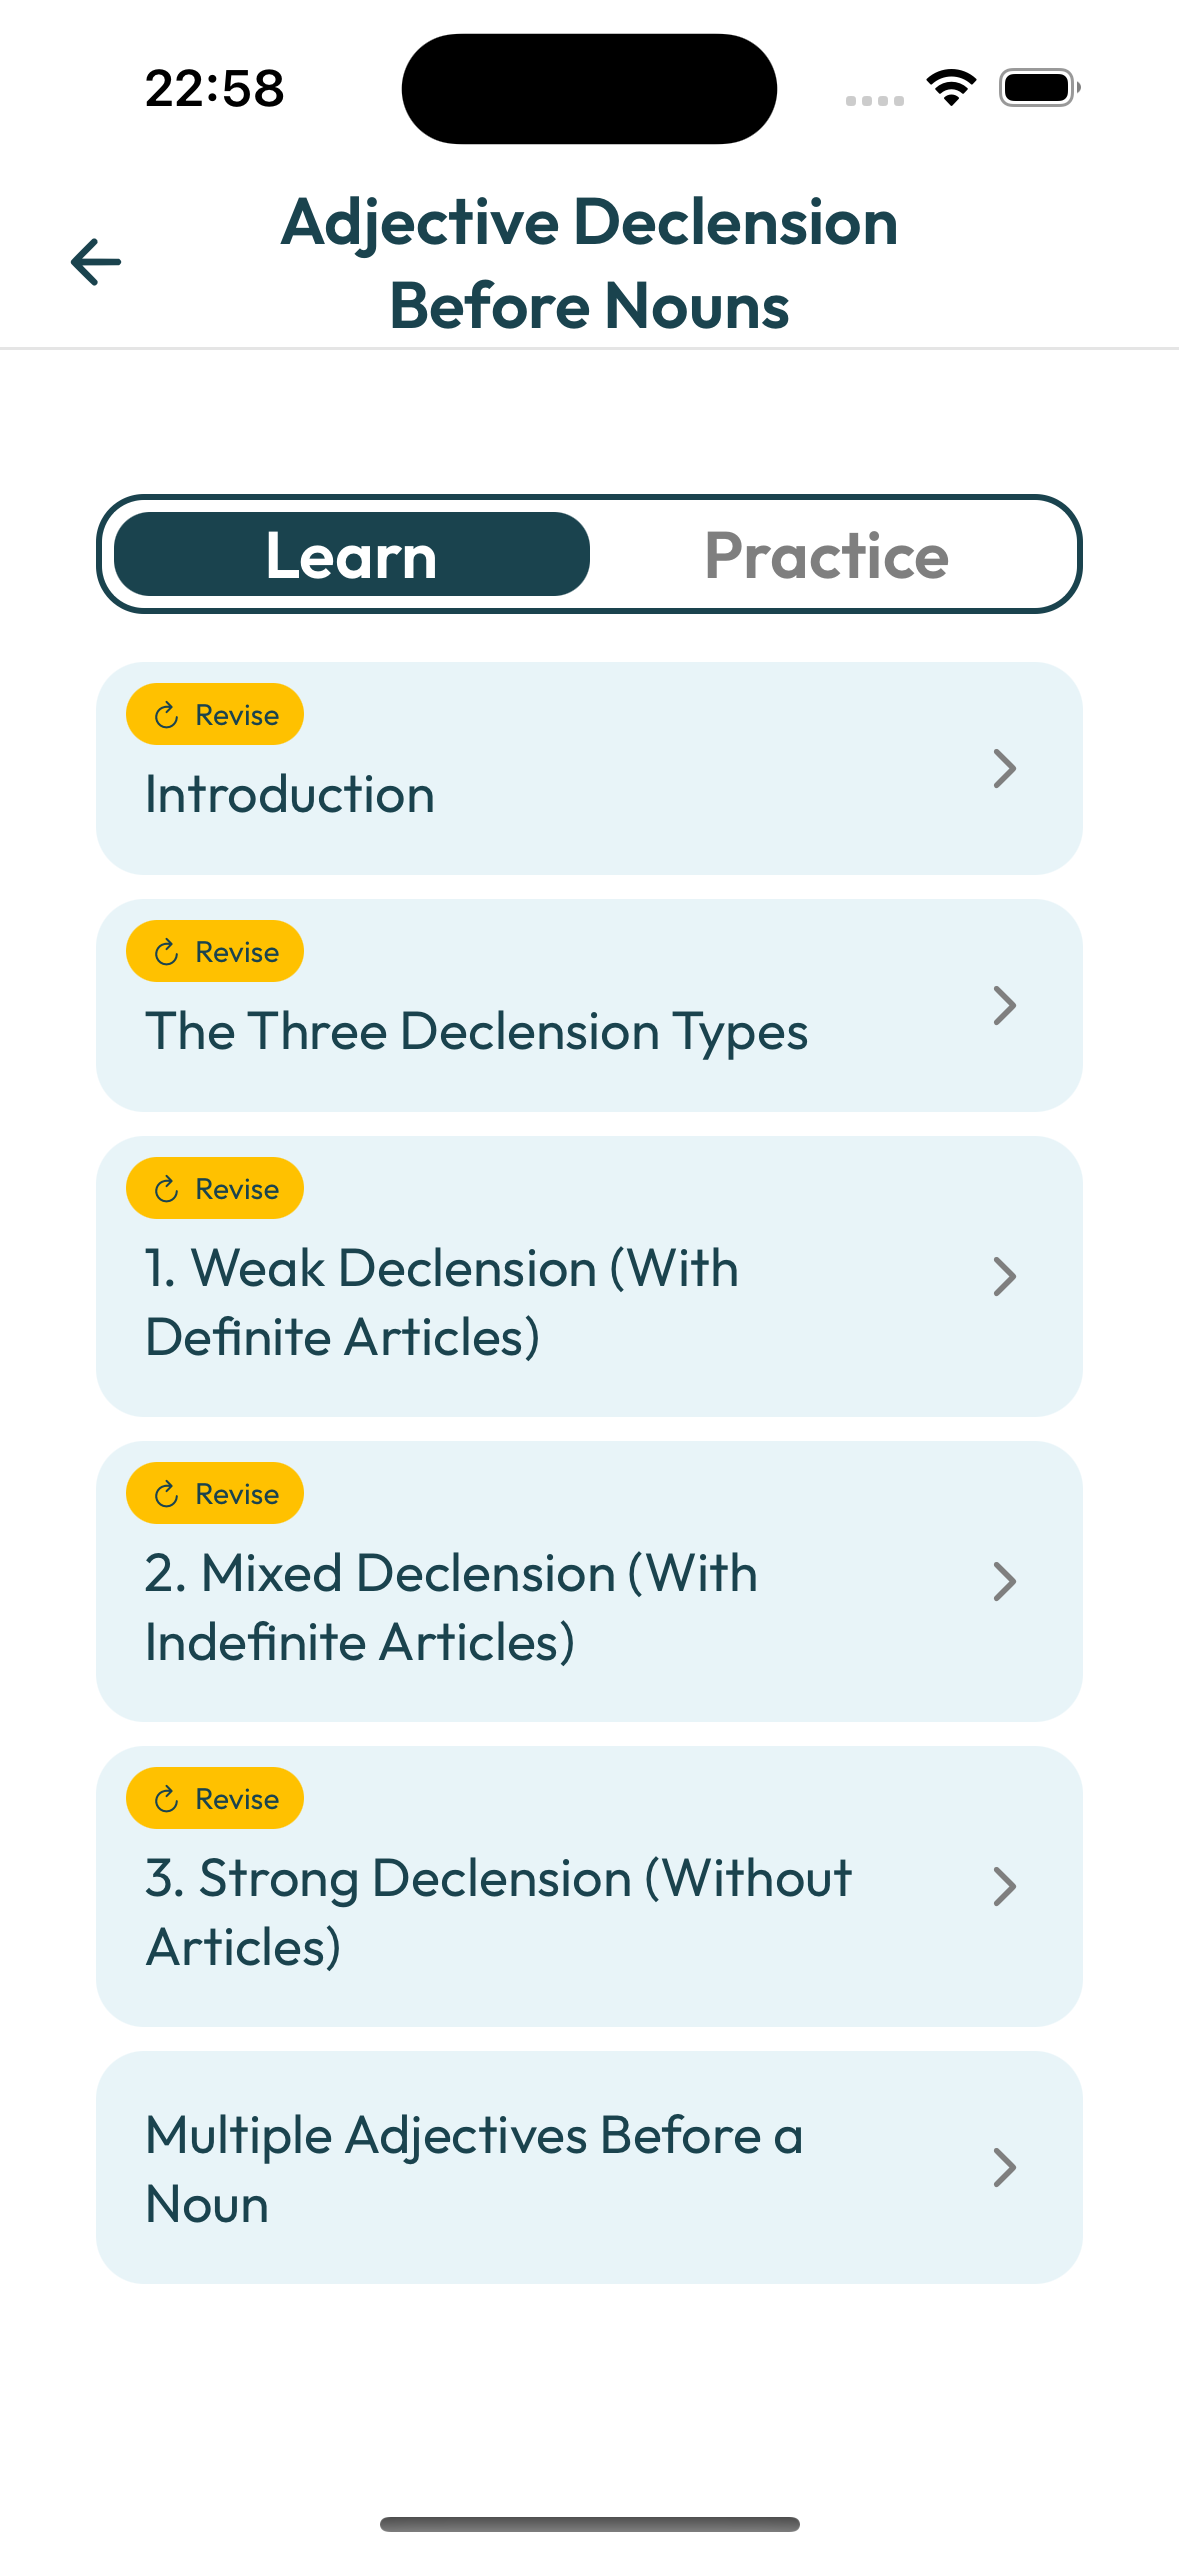Tap the Wi-Fi status icon

pyautogui.click(x=951, y=88)
